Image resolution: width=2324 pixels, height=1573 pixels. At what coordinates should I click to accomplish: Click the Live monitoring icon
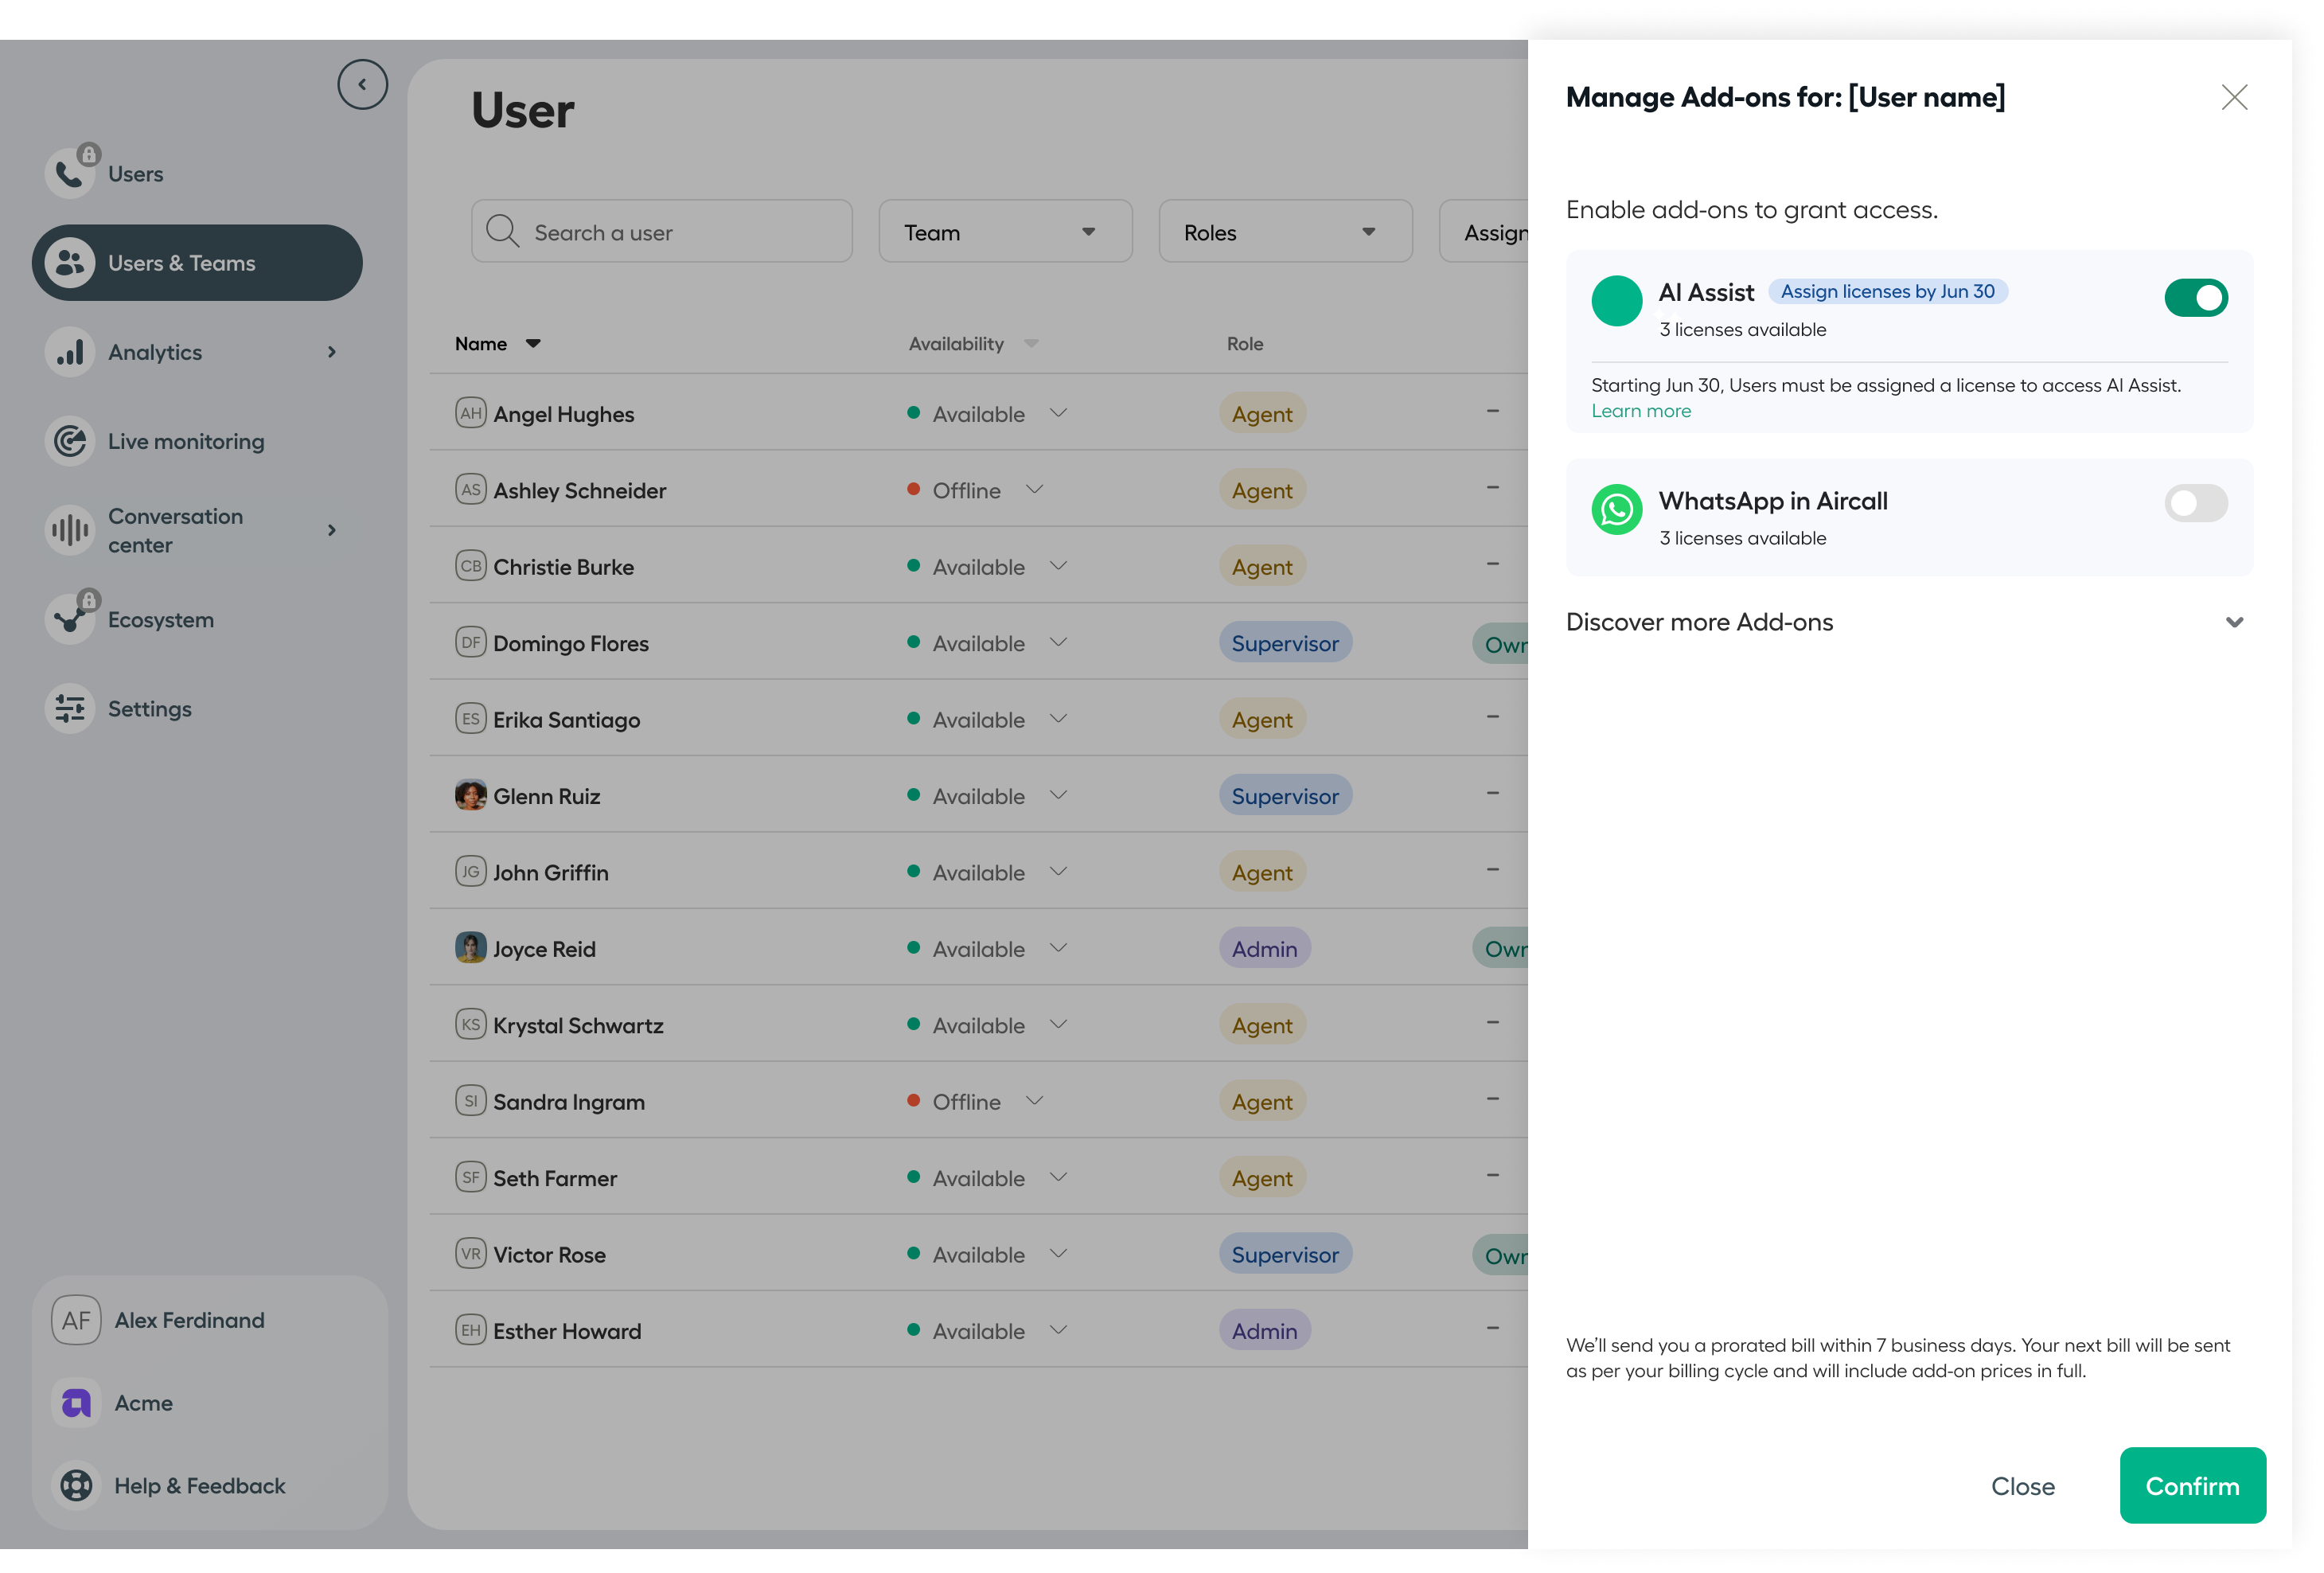70,441
